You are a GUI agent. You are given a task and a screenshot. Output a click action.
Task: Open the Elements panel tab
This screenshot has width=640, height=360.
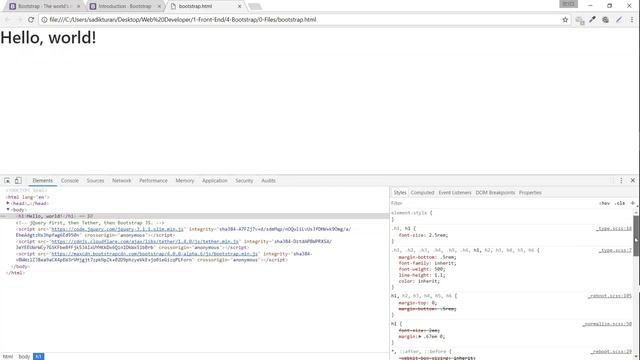(x=42, y=180)
